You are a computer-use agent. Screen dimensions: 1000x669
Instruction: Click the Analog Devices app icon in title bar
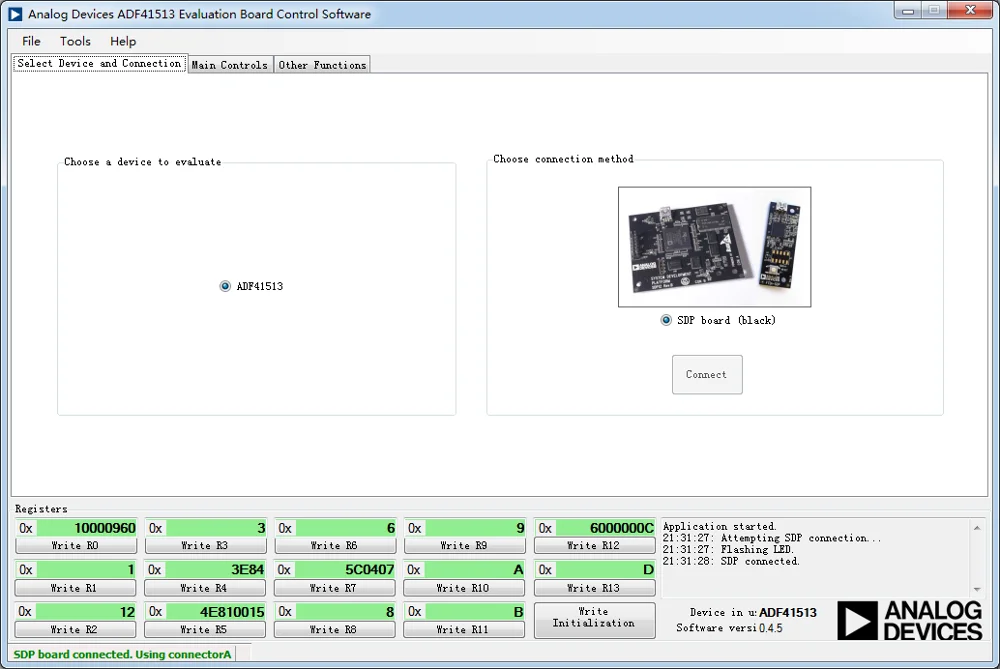coord(15,13)
